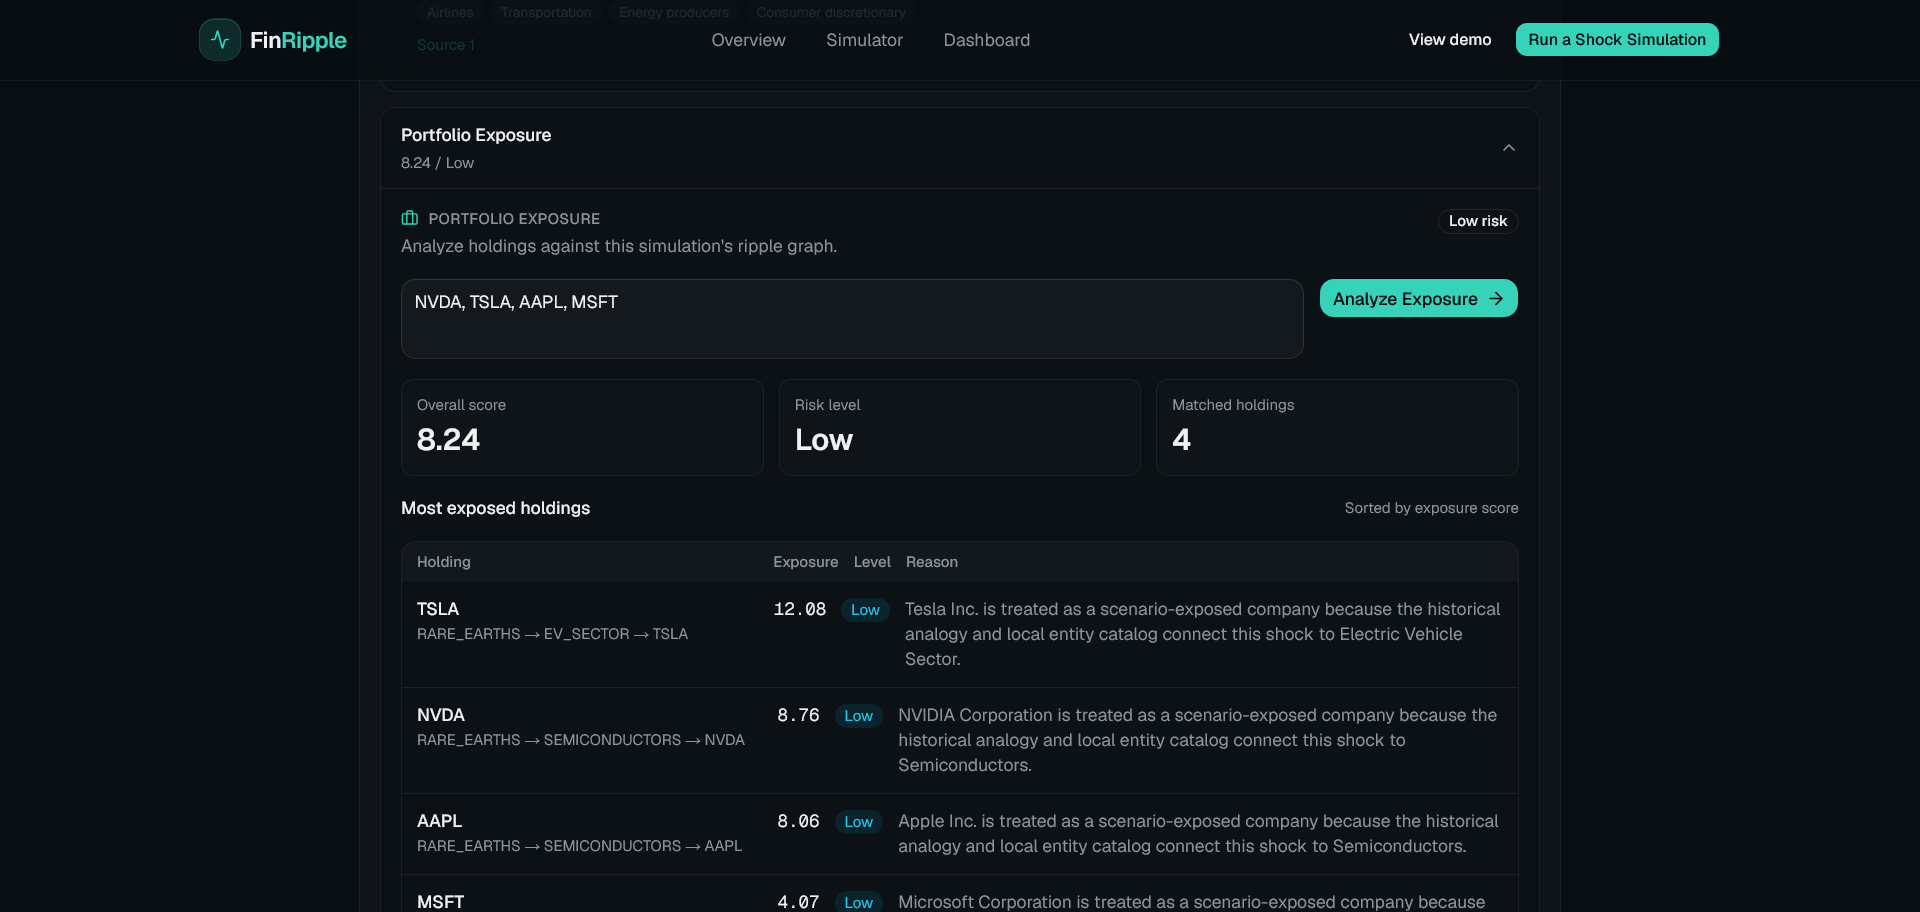Click the PORTFOLIO EXPOSURE uppercase label
1920x912 pixels.
pyautogui.click(x=514, y=219)
